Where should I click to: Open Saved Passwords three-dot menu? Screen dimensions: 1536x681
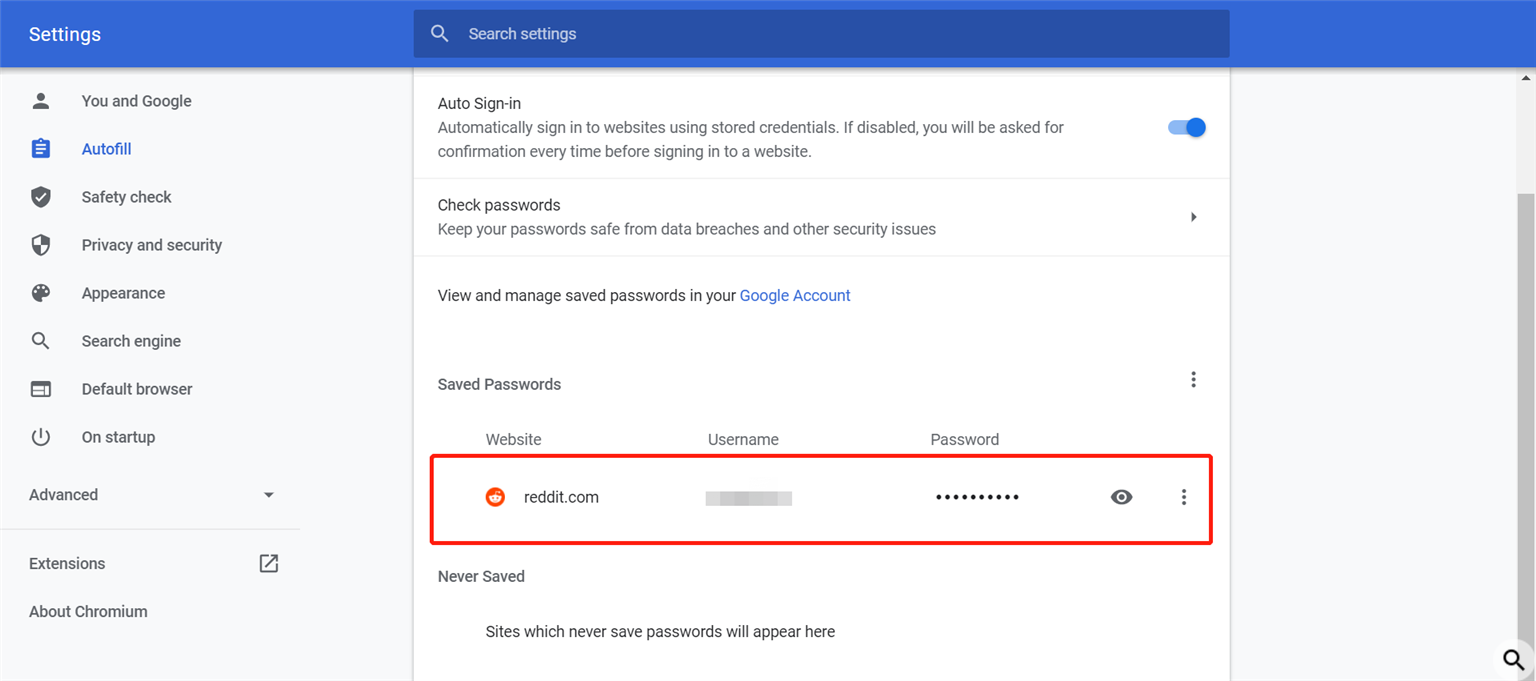click(x=1193, y=380)
